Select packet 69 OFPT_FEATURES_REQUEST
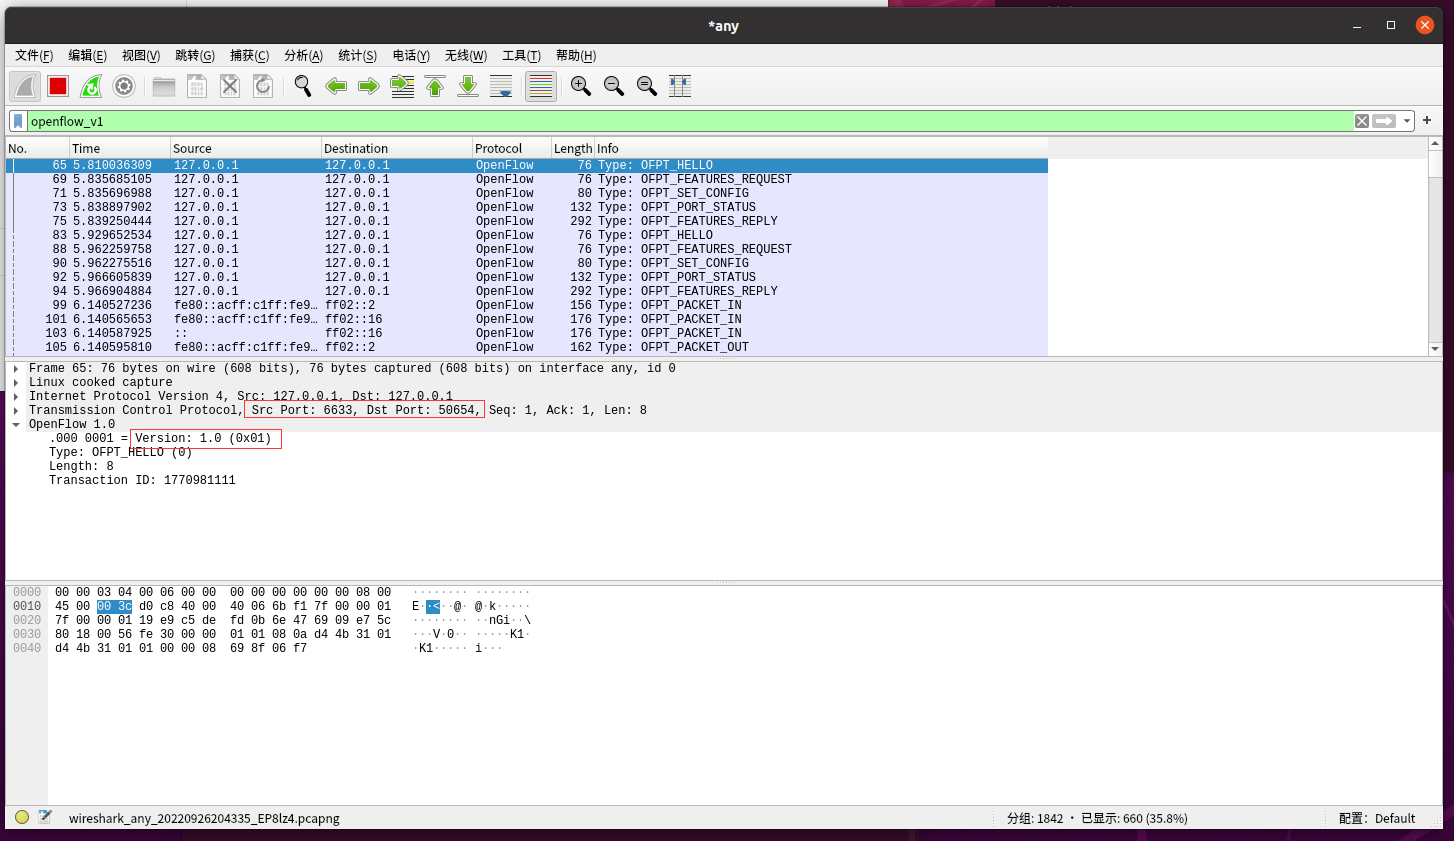Image resolution: width=1454 pixels, height=841 pixels. coord(527,180)
